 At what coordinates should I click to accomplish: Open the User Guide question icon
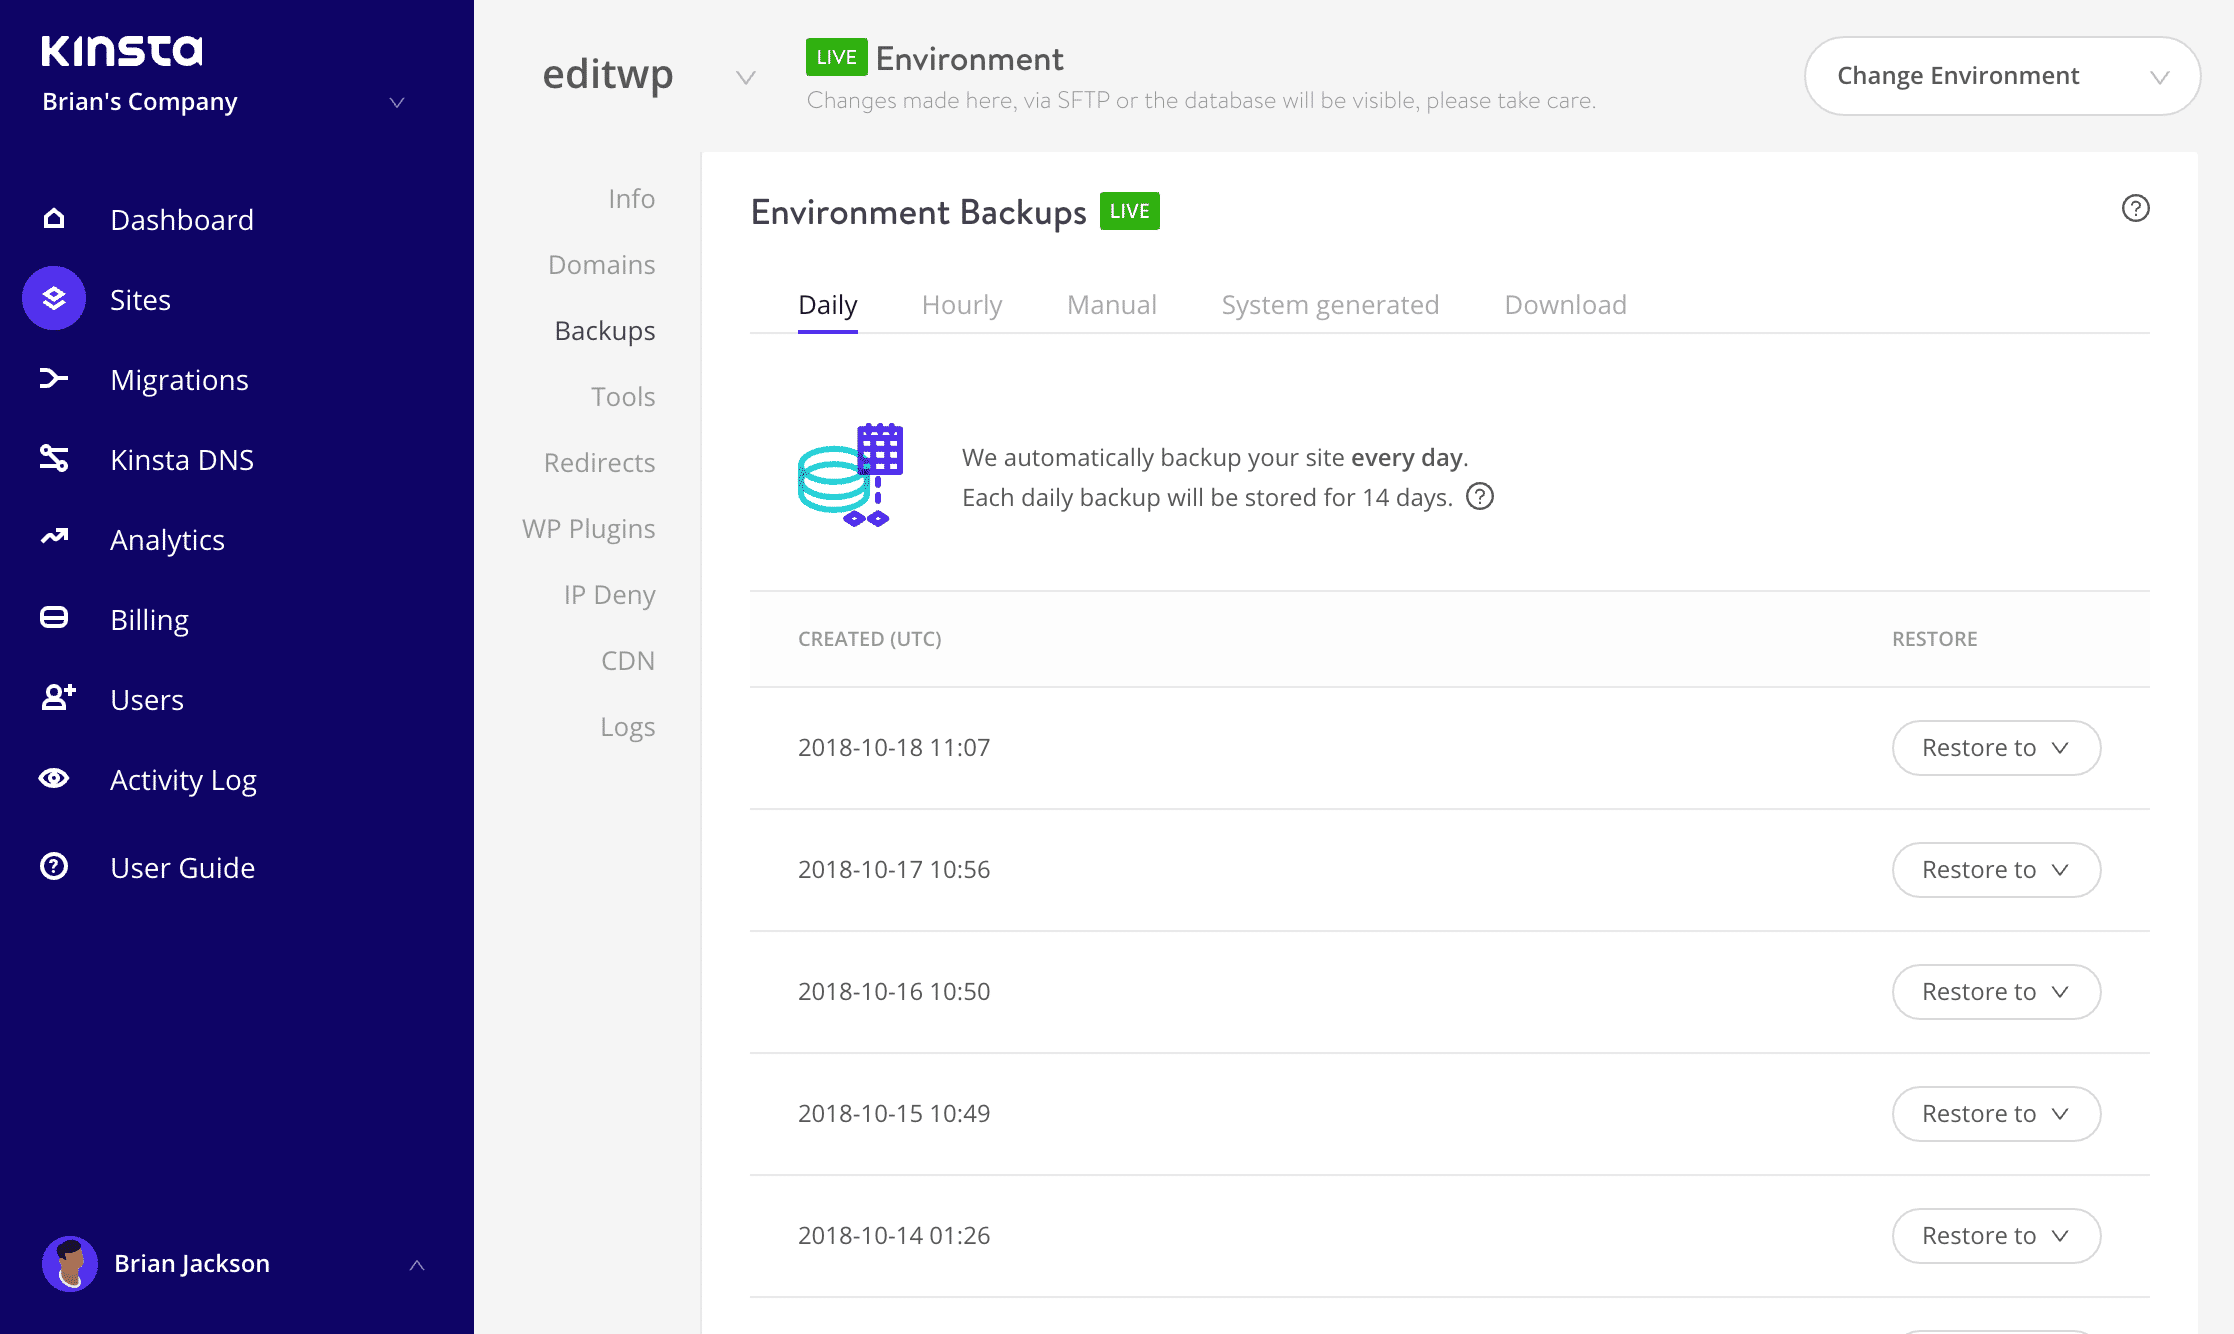(53, 866)
